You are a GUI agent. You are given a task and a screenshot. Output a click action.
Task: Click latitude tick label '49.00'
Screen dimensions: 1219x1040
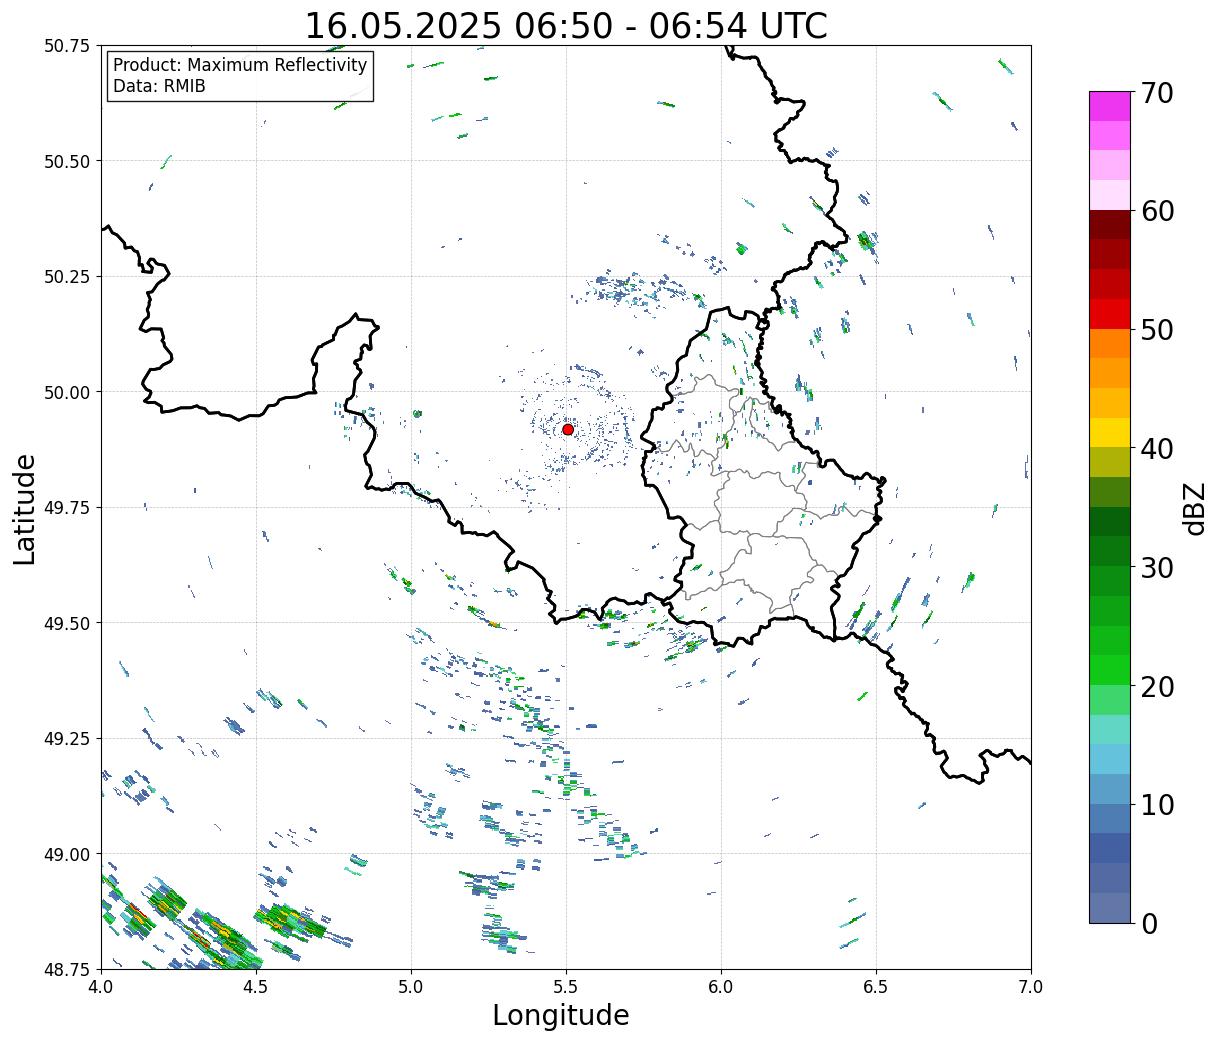(66, 854)
